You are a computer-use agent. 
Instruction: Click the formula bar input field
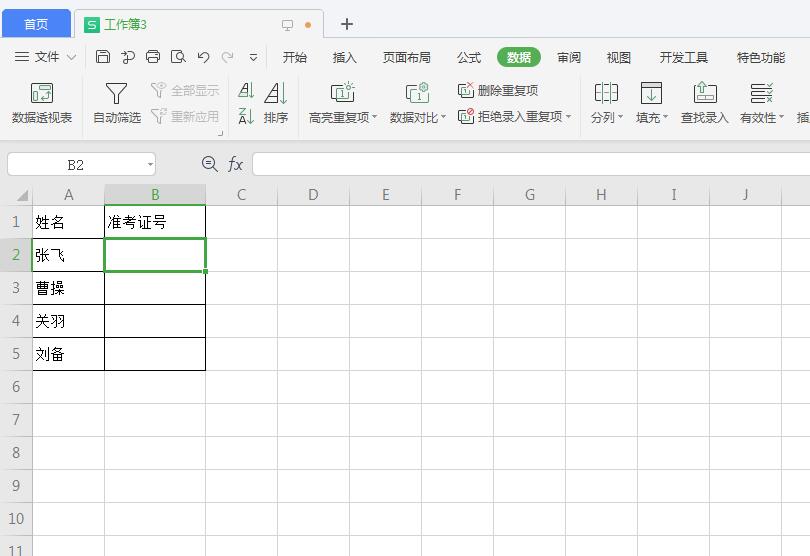coord(531,164)
